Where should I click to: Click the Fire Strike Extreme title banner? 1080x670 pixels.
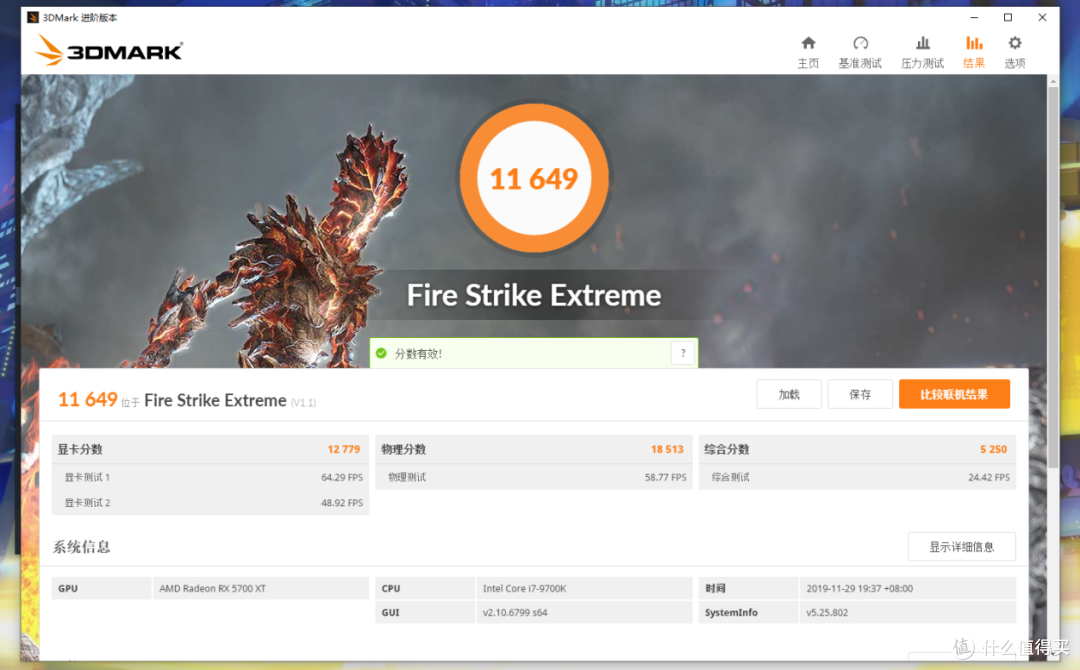click(534, 295)
